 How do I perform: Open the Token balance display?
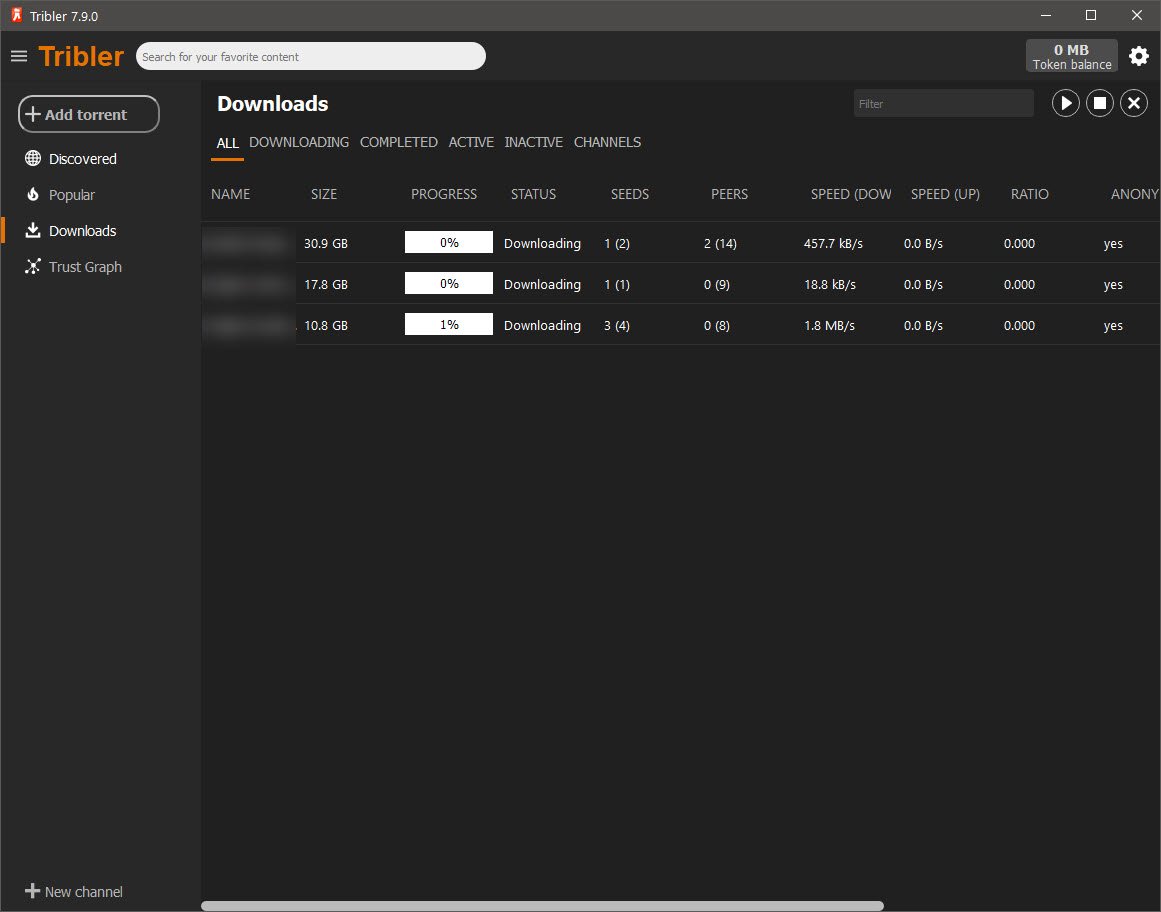[1071, 56]
